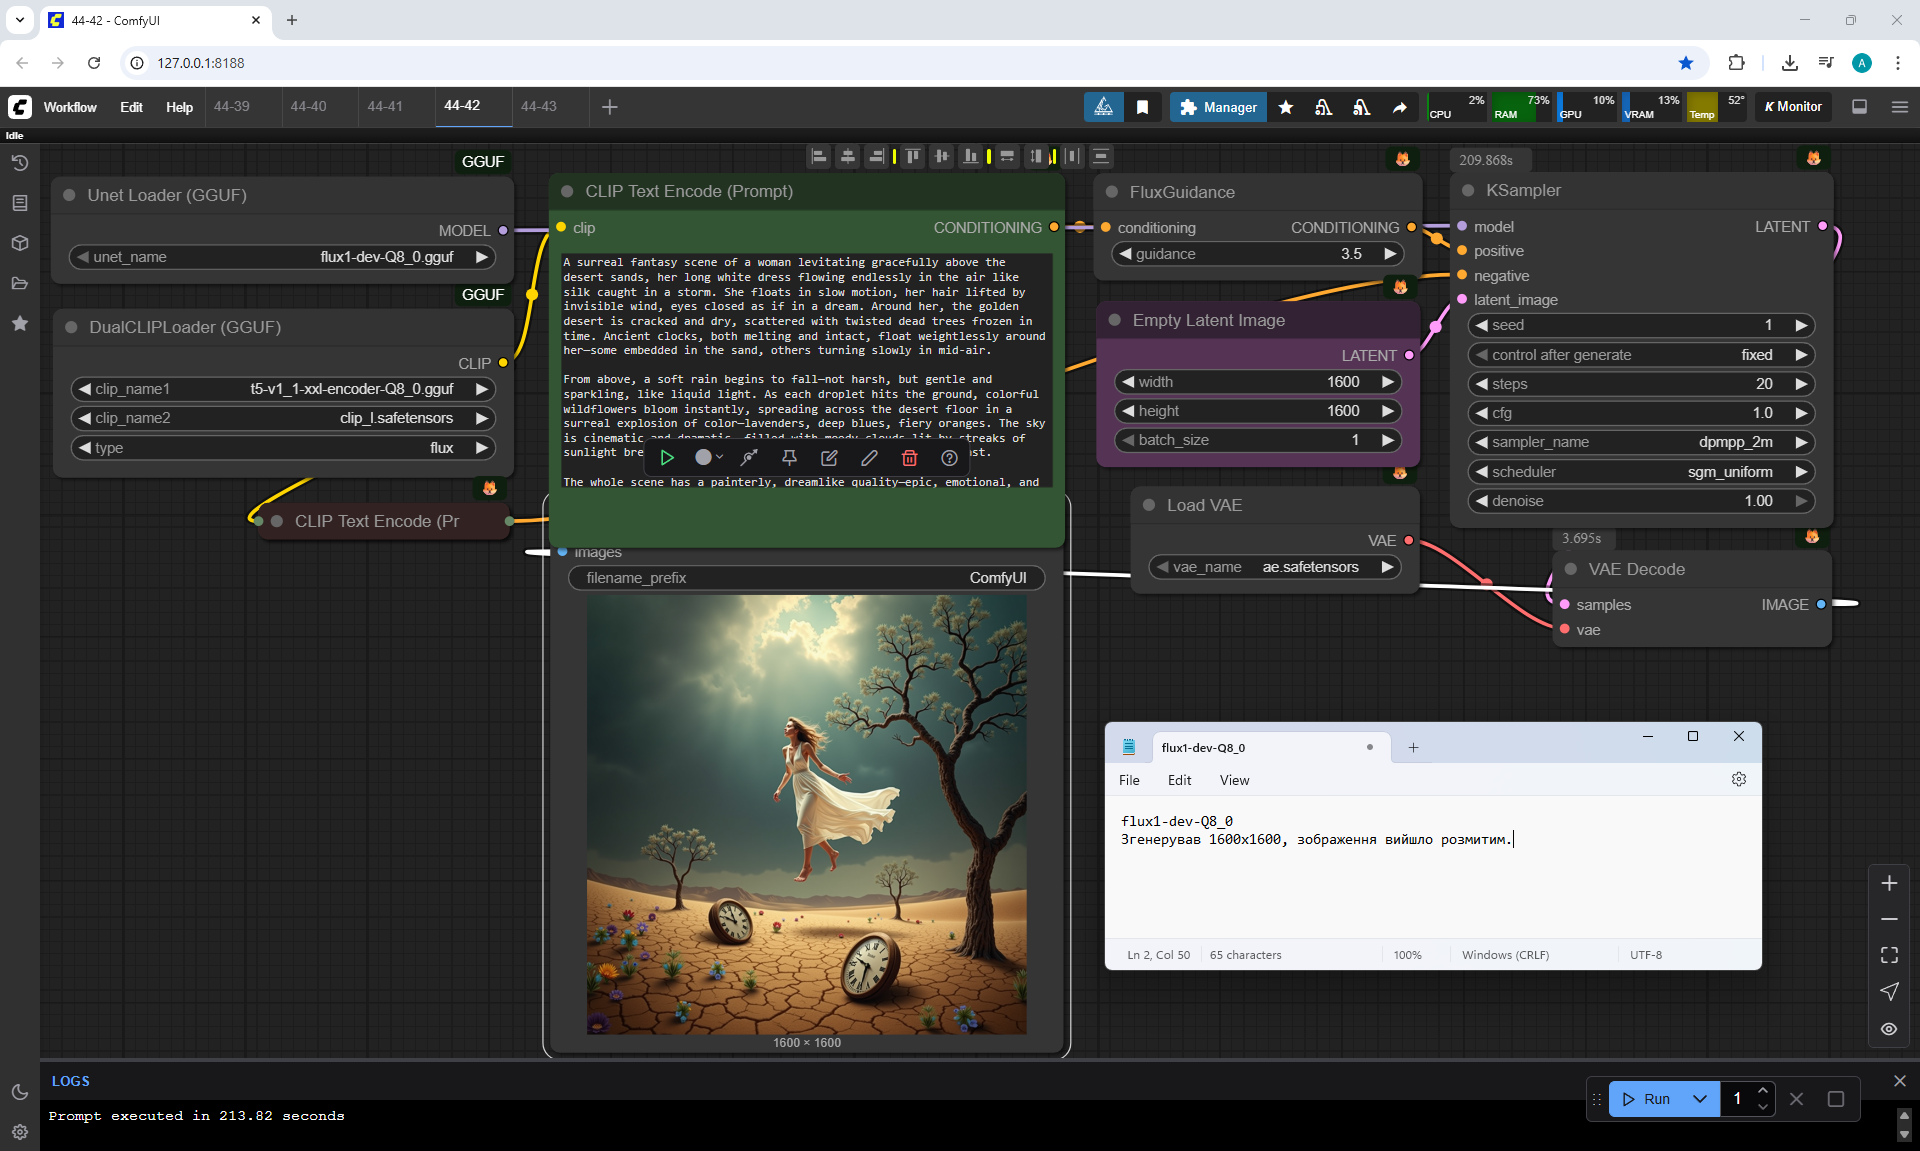1920x1151 pixels.
Task: Open node help question mark icon
Action: coord(949,458)
